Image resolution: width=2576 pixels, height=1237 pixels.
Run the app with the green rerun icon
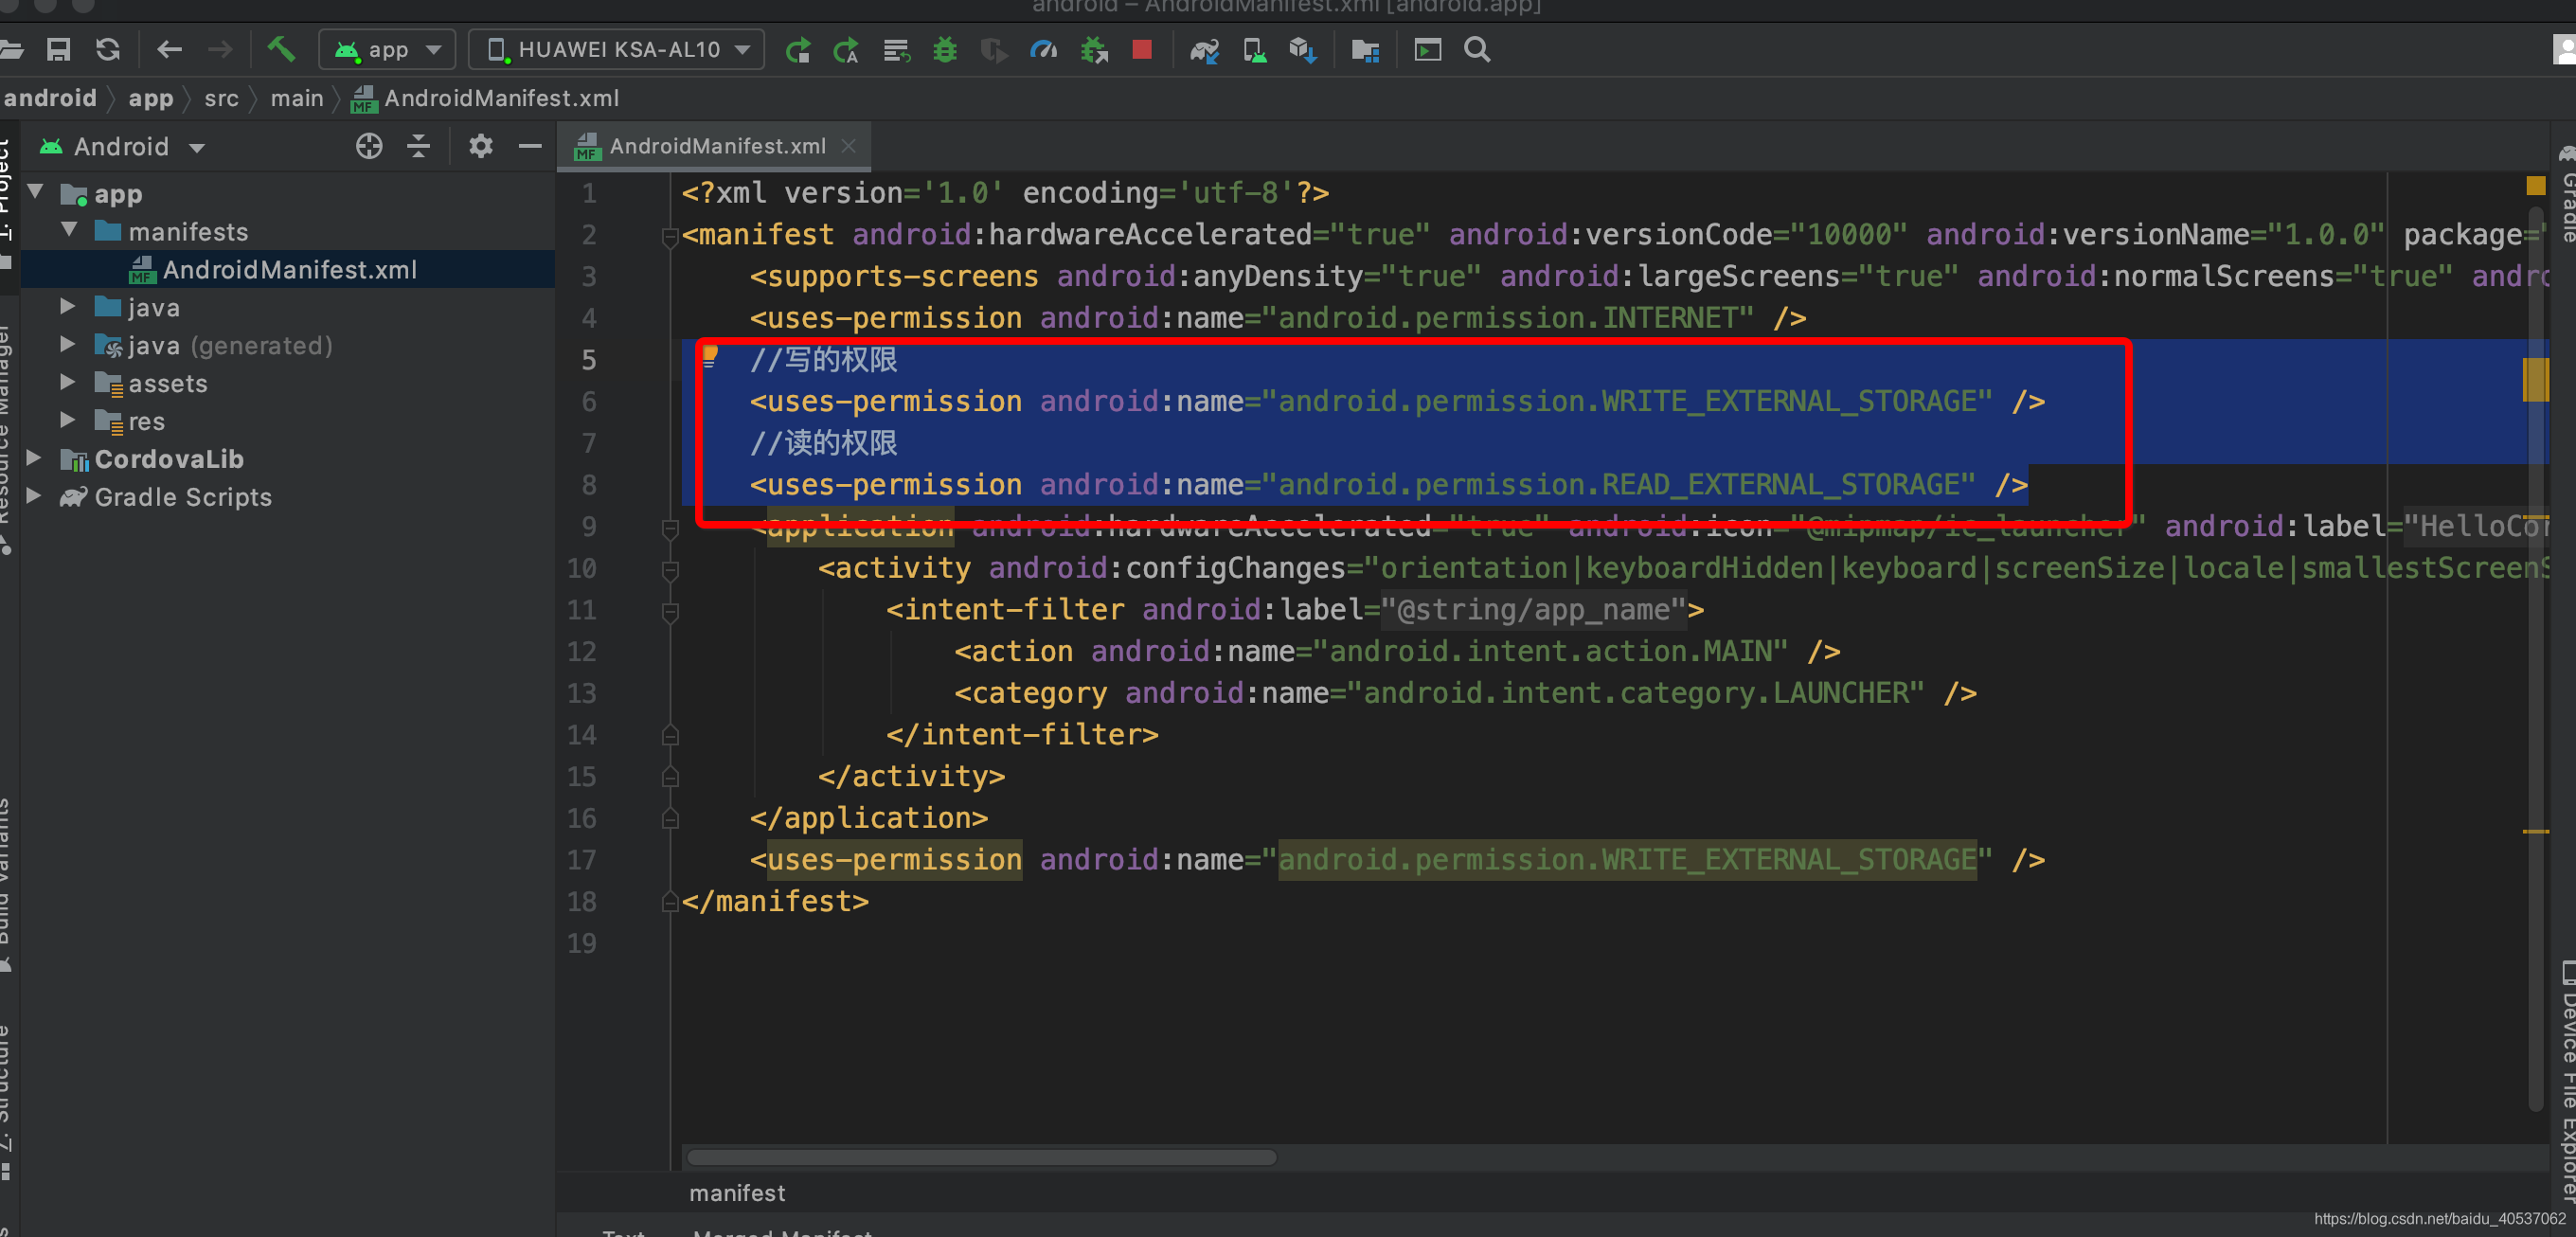click(x=798, y=49)
